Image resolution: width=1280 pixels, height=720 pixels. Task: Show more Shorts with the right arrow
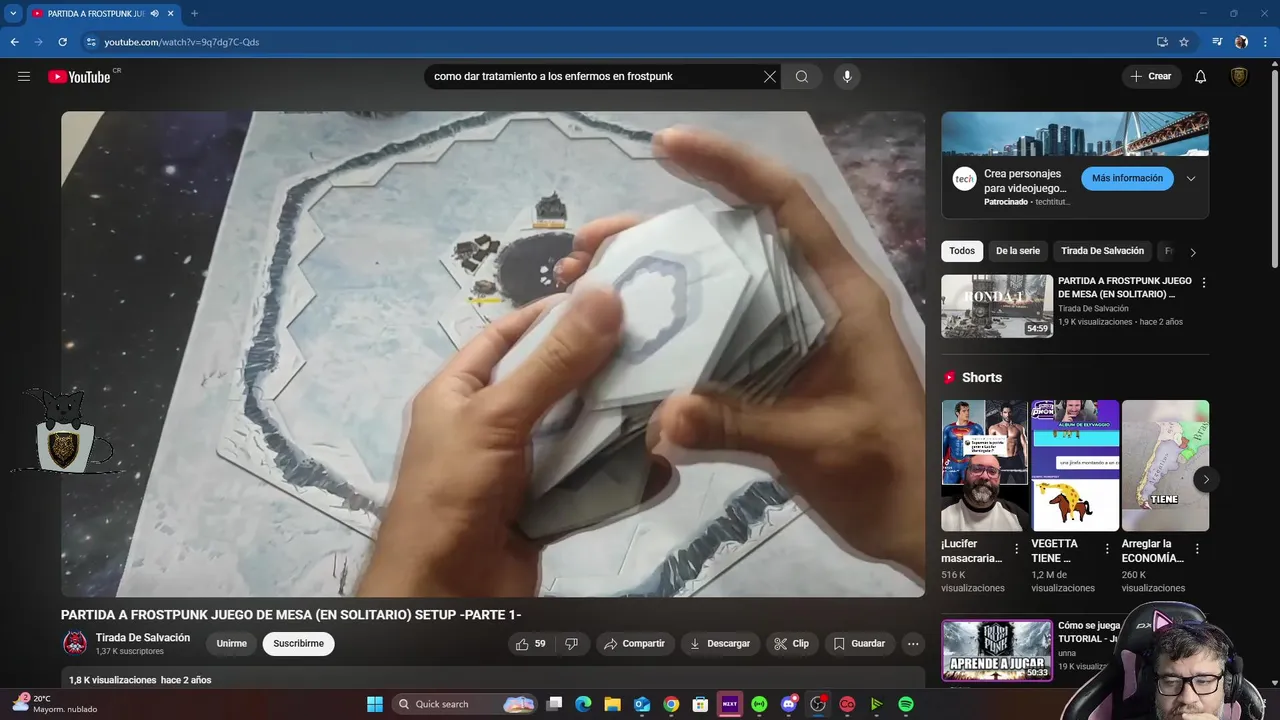(1206, 479)
